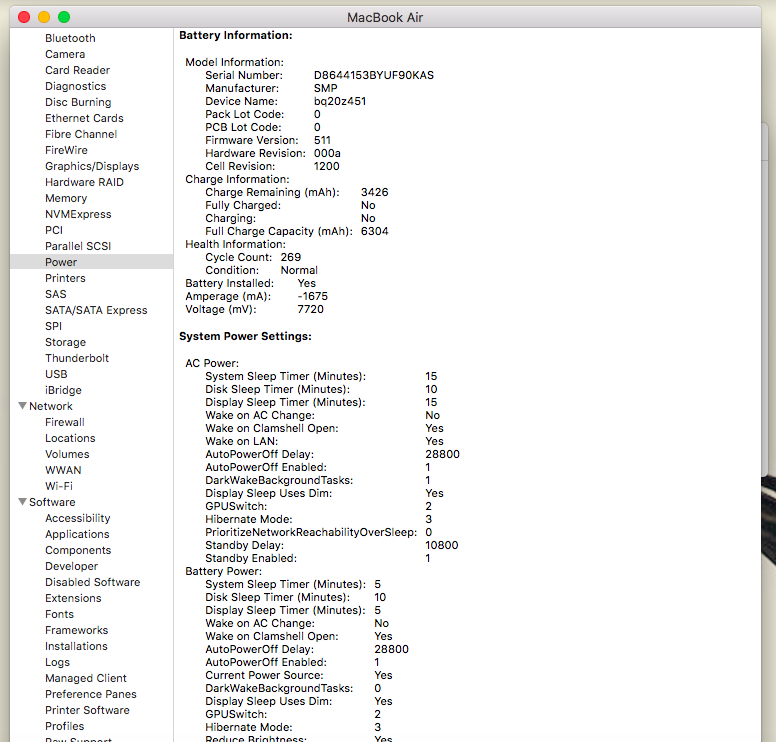776x742 pixels.
Task: Select Fibre Channel entry
Action: point(81,134)
